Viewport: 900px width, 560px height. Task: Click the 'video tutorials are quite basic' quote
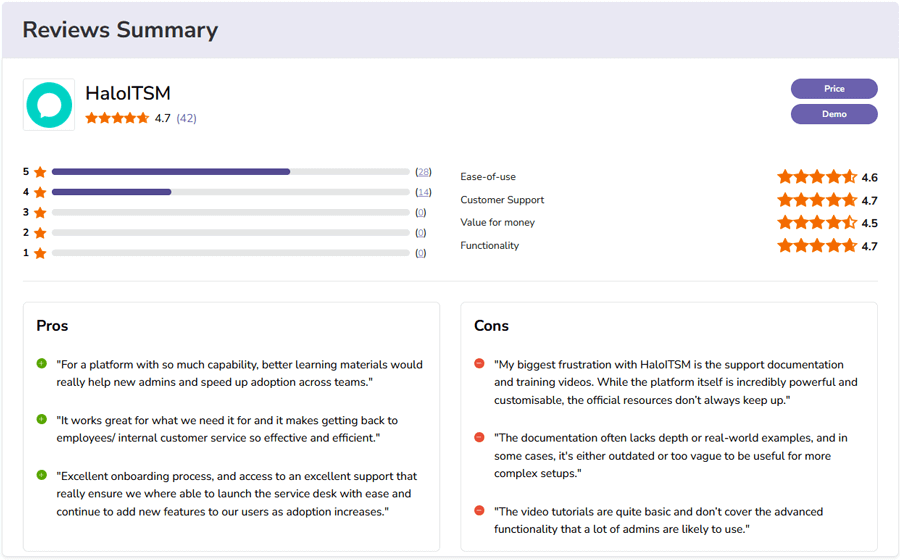[x=658, y=520]
